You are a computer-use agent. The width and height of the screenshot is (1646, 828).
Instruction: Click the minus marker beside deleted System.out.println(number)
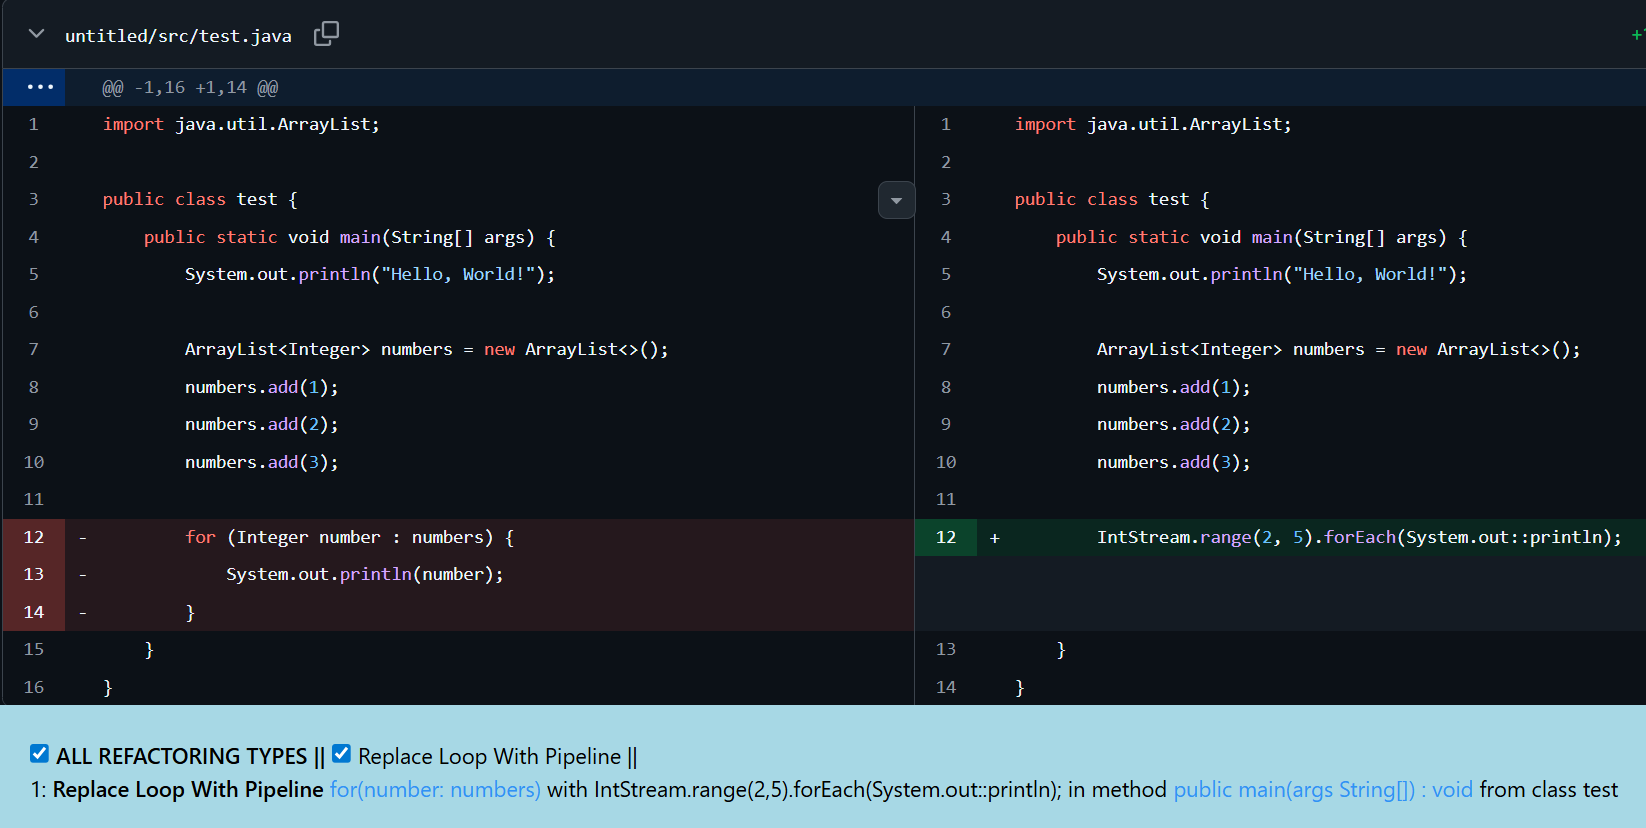[83, 575]
